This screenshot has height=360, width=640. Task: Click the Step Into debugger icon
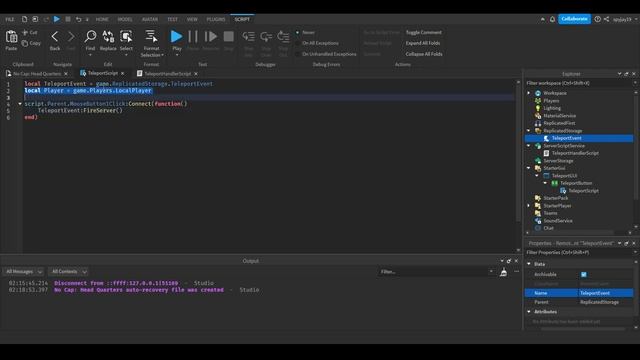coord(248,37)
